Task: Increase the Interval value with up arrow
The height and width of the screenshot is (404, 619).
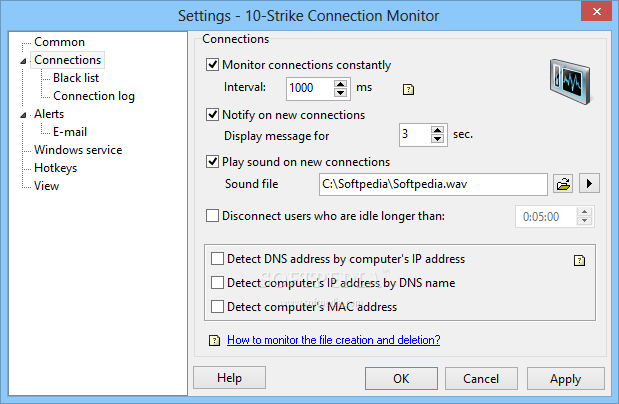Action: coord(340,84)
